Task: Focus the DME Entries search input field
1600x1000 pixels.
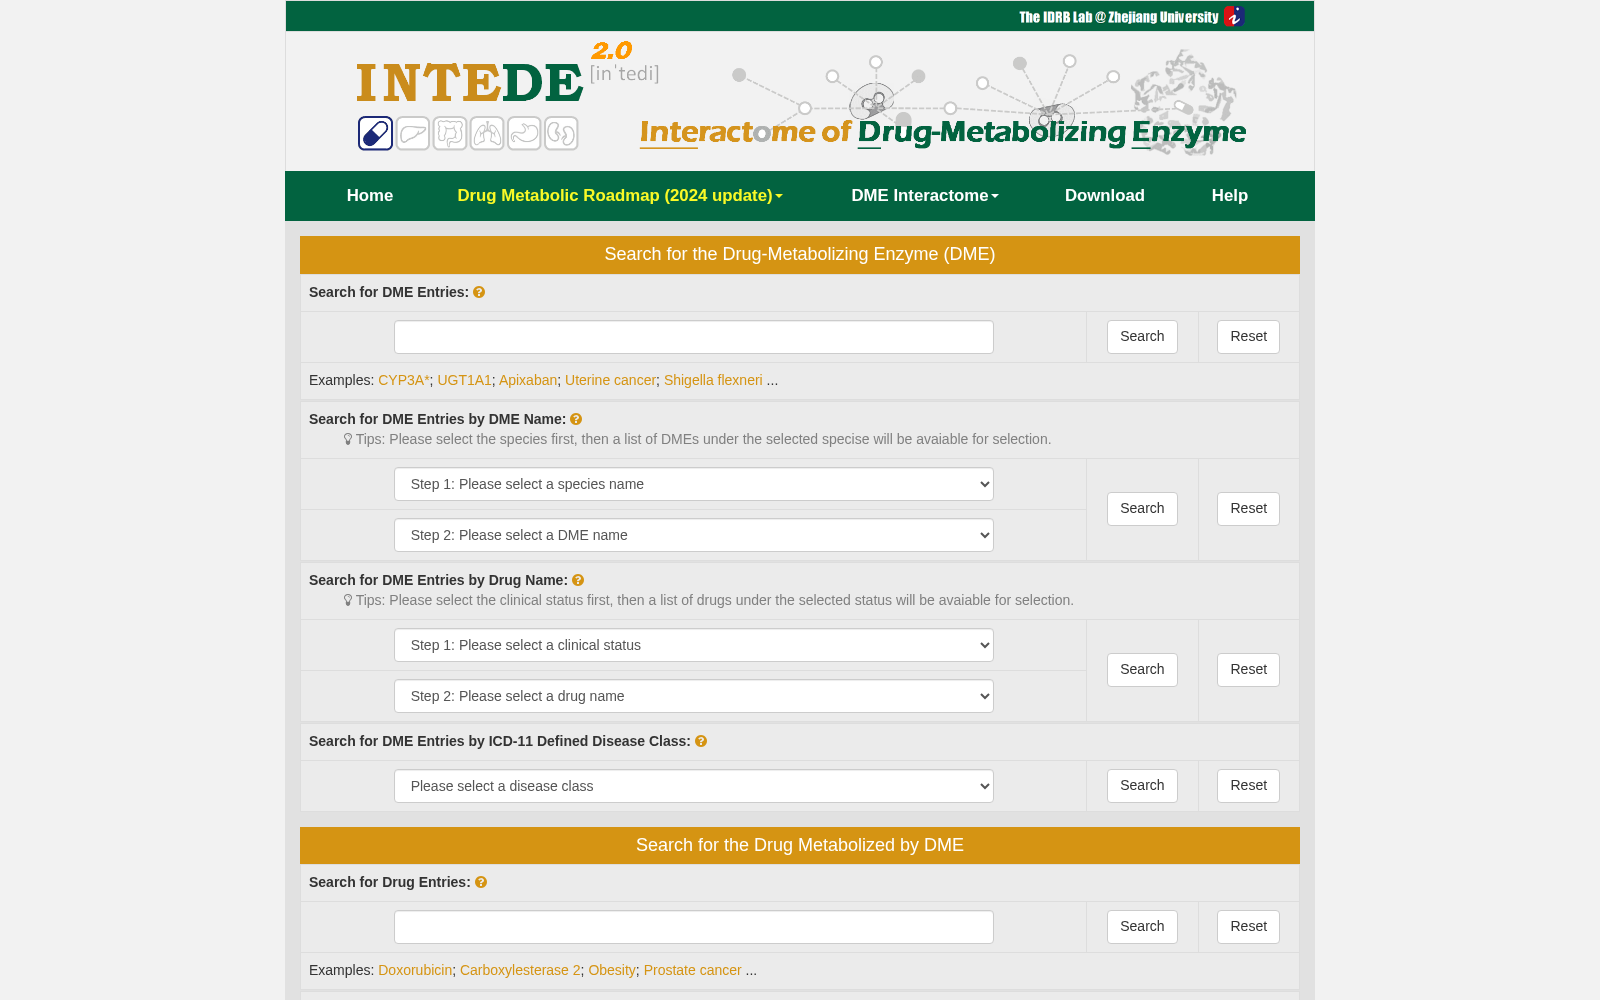Action: point(694,337)
